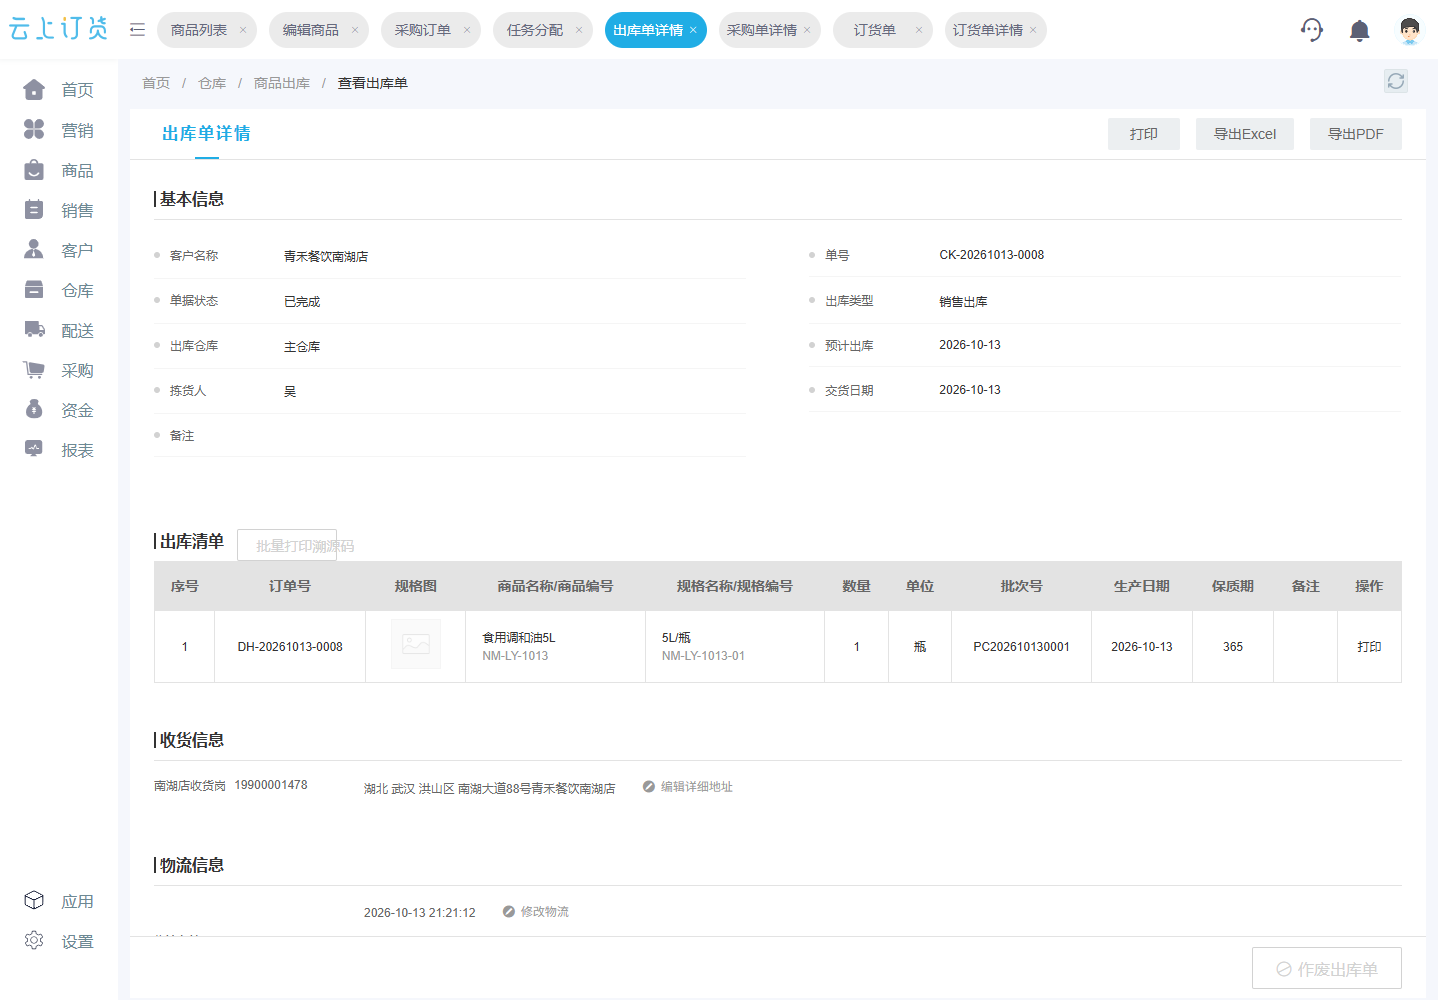The height and width of the screenshot is (1000, 1440).
Task: Open 采购 sidebar section
Action: (59, 370)
